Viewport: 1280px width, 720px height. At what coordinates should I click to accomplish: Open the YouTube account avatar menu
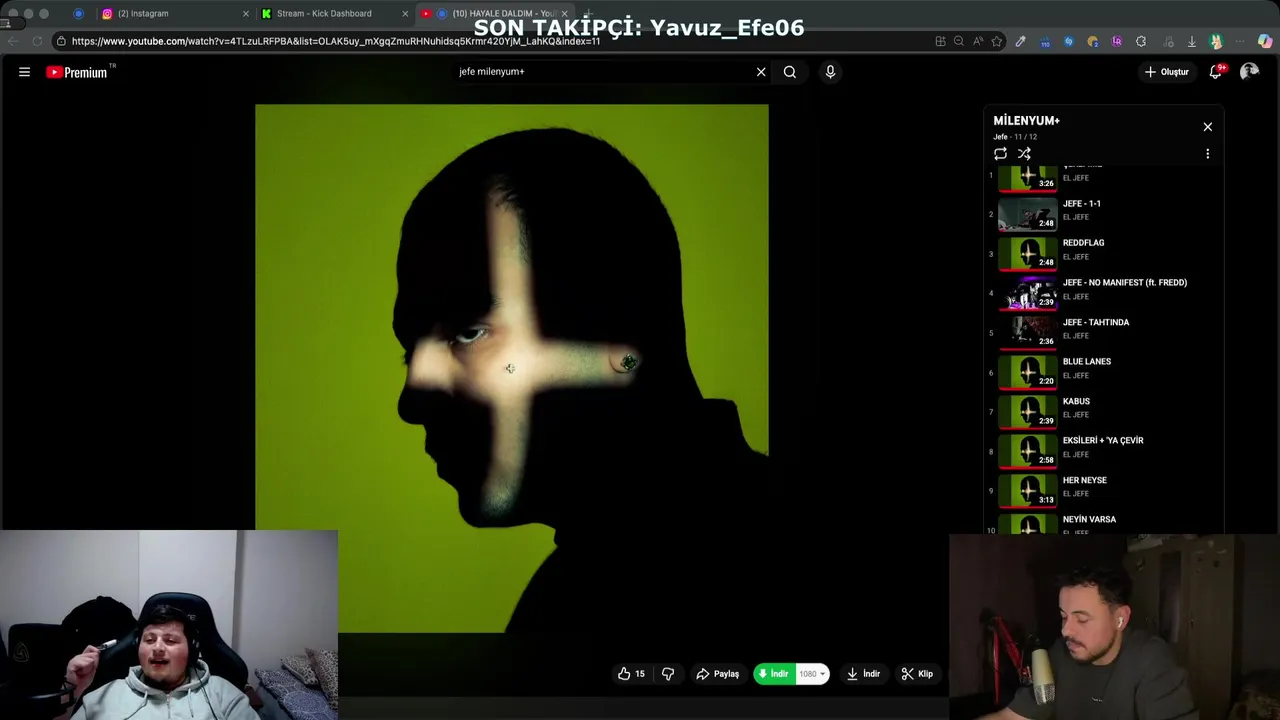(1249, 72)
